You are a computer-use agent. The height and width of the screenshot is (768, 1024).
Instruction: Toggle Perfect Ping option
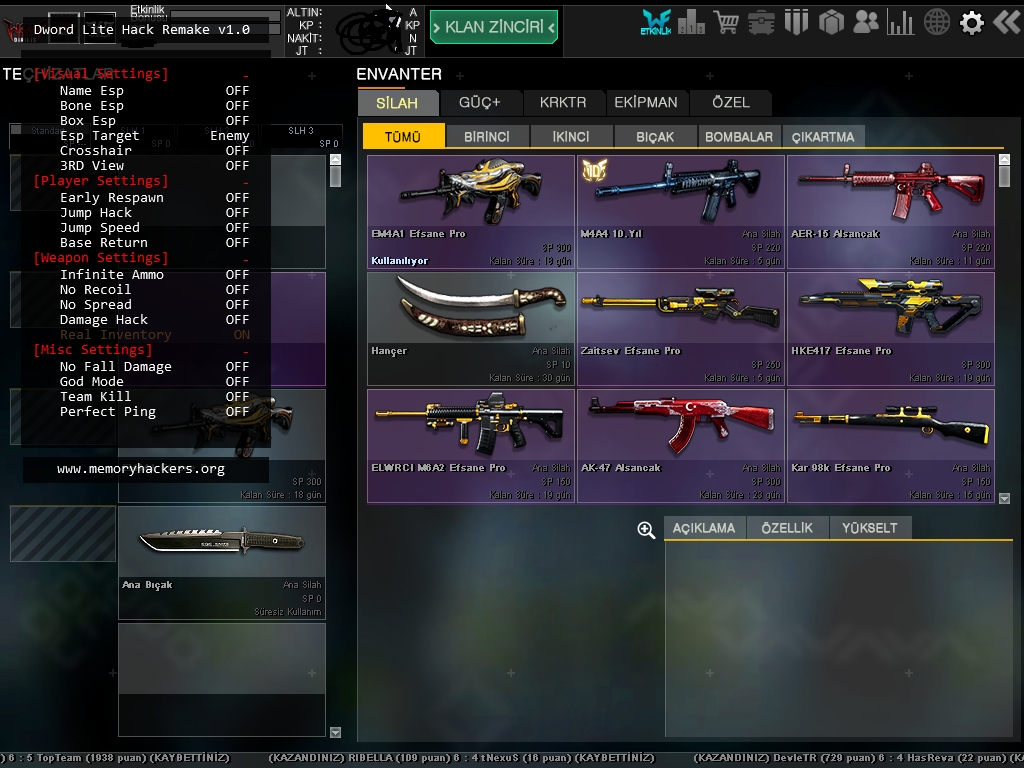pos(154,412)
